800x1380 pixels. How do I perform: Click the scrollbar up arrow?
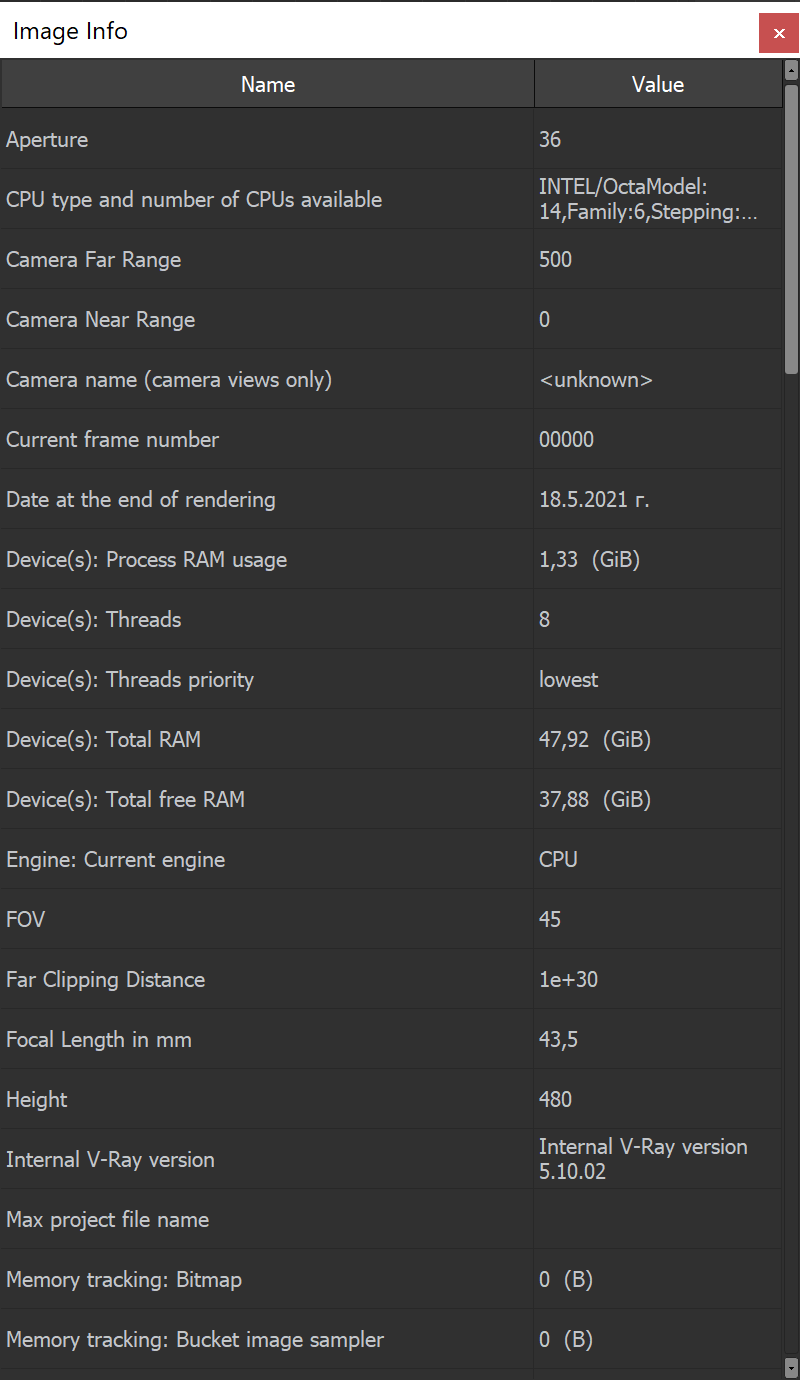[x=791, y=70]
